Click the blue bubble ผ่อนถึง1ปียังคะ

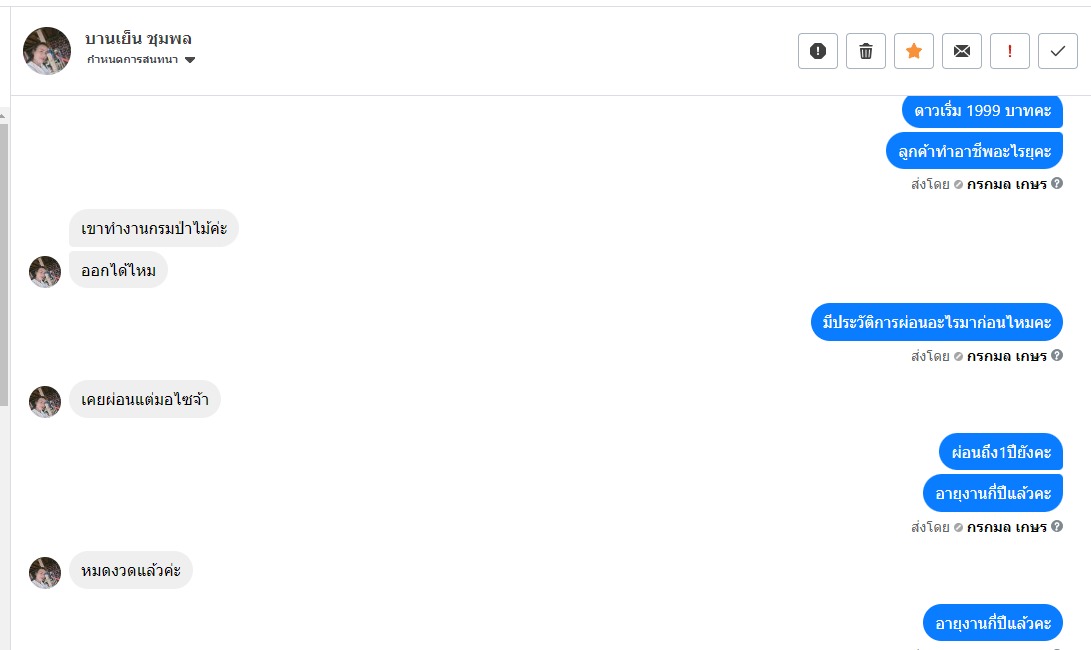click(1000, 452)
